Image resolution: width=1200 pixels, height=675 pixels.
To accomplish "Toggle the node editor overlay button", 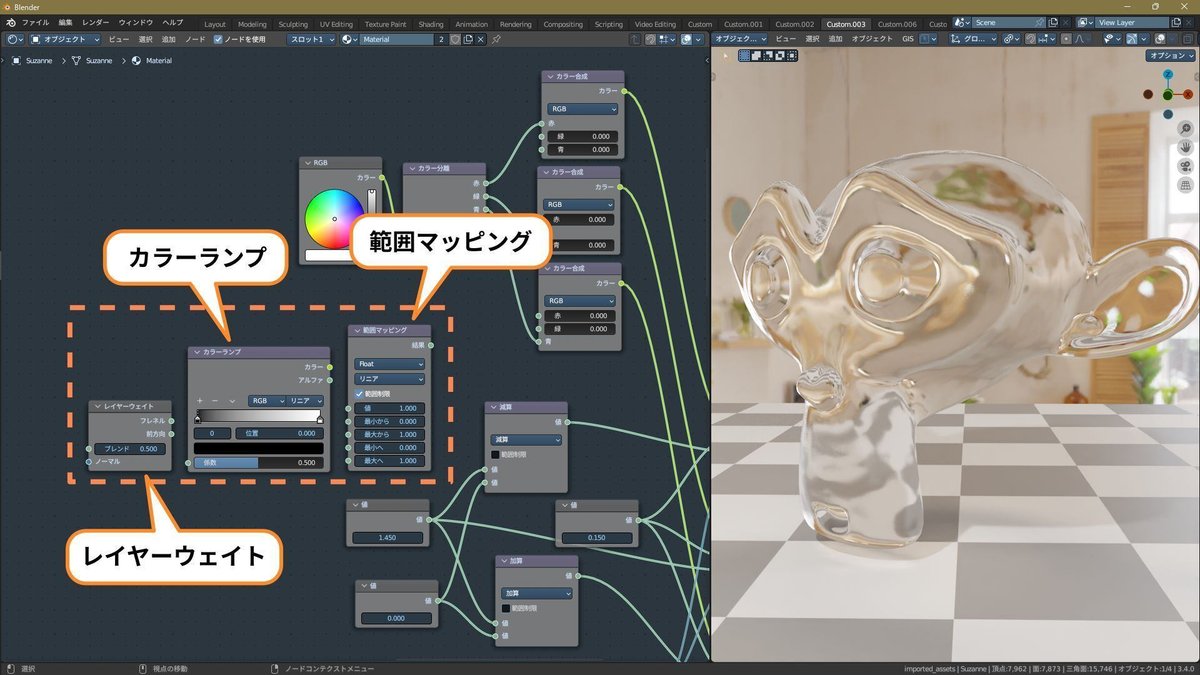I will 687,39.
